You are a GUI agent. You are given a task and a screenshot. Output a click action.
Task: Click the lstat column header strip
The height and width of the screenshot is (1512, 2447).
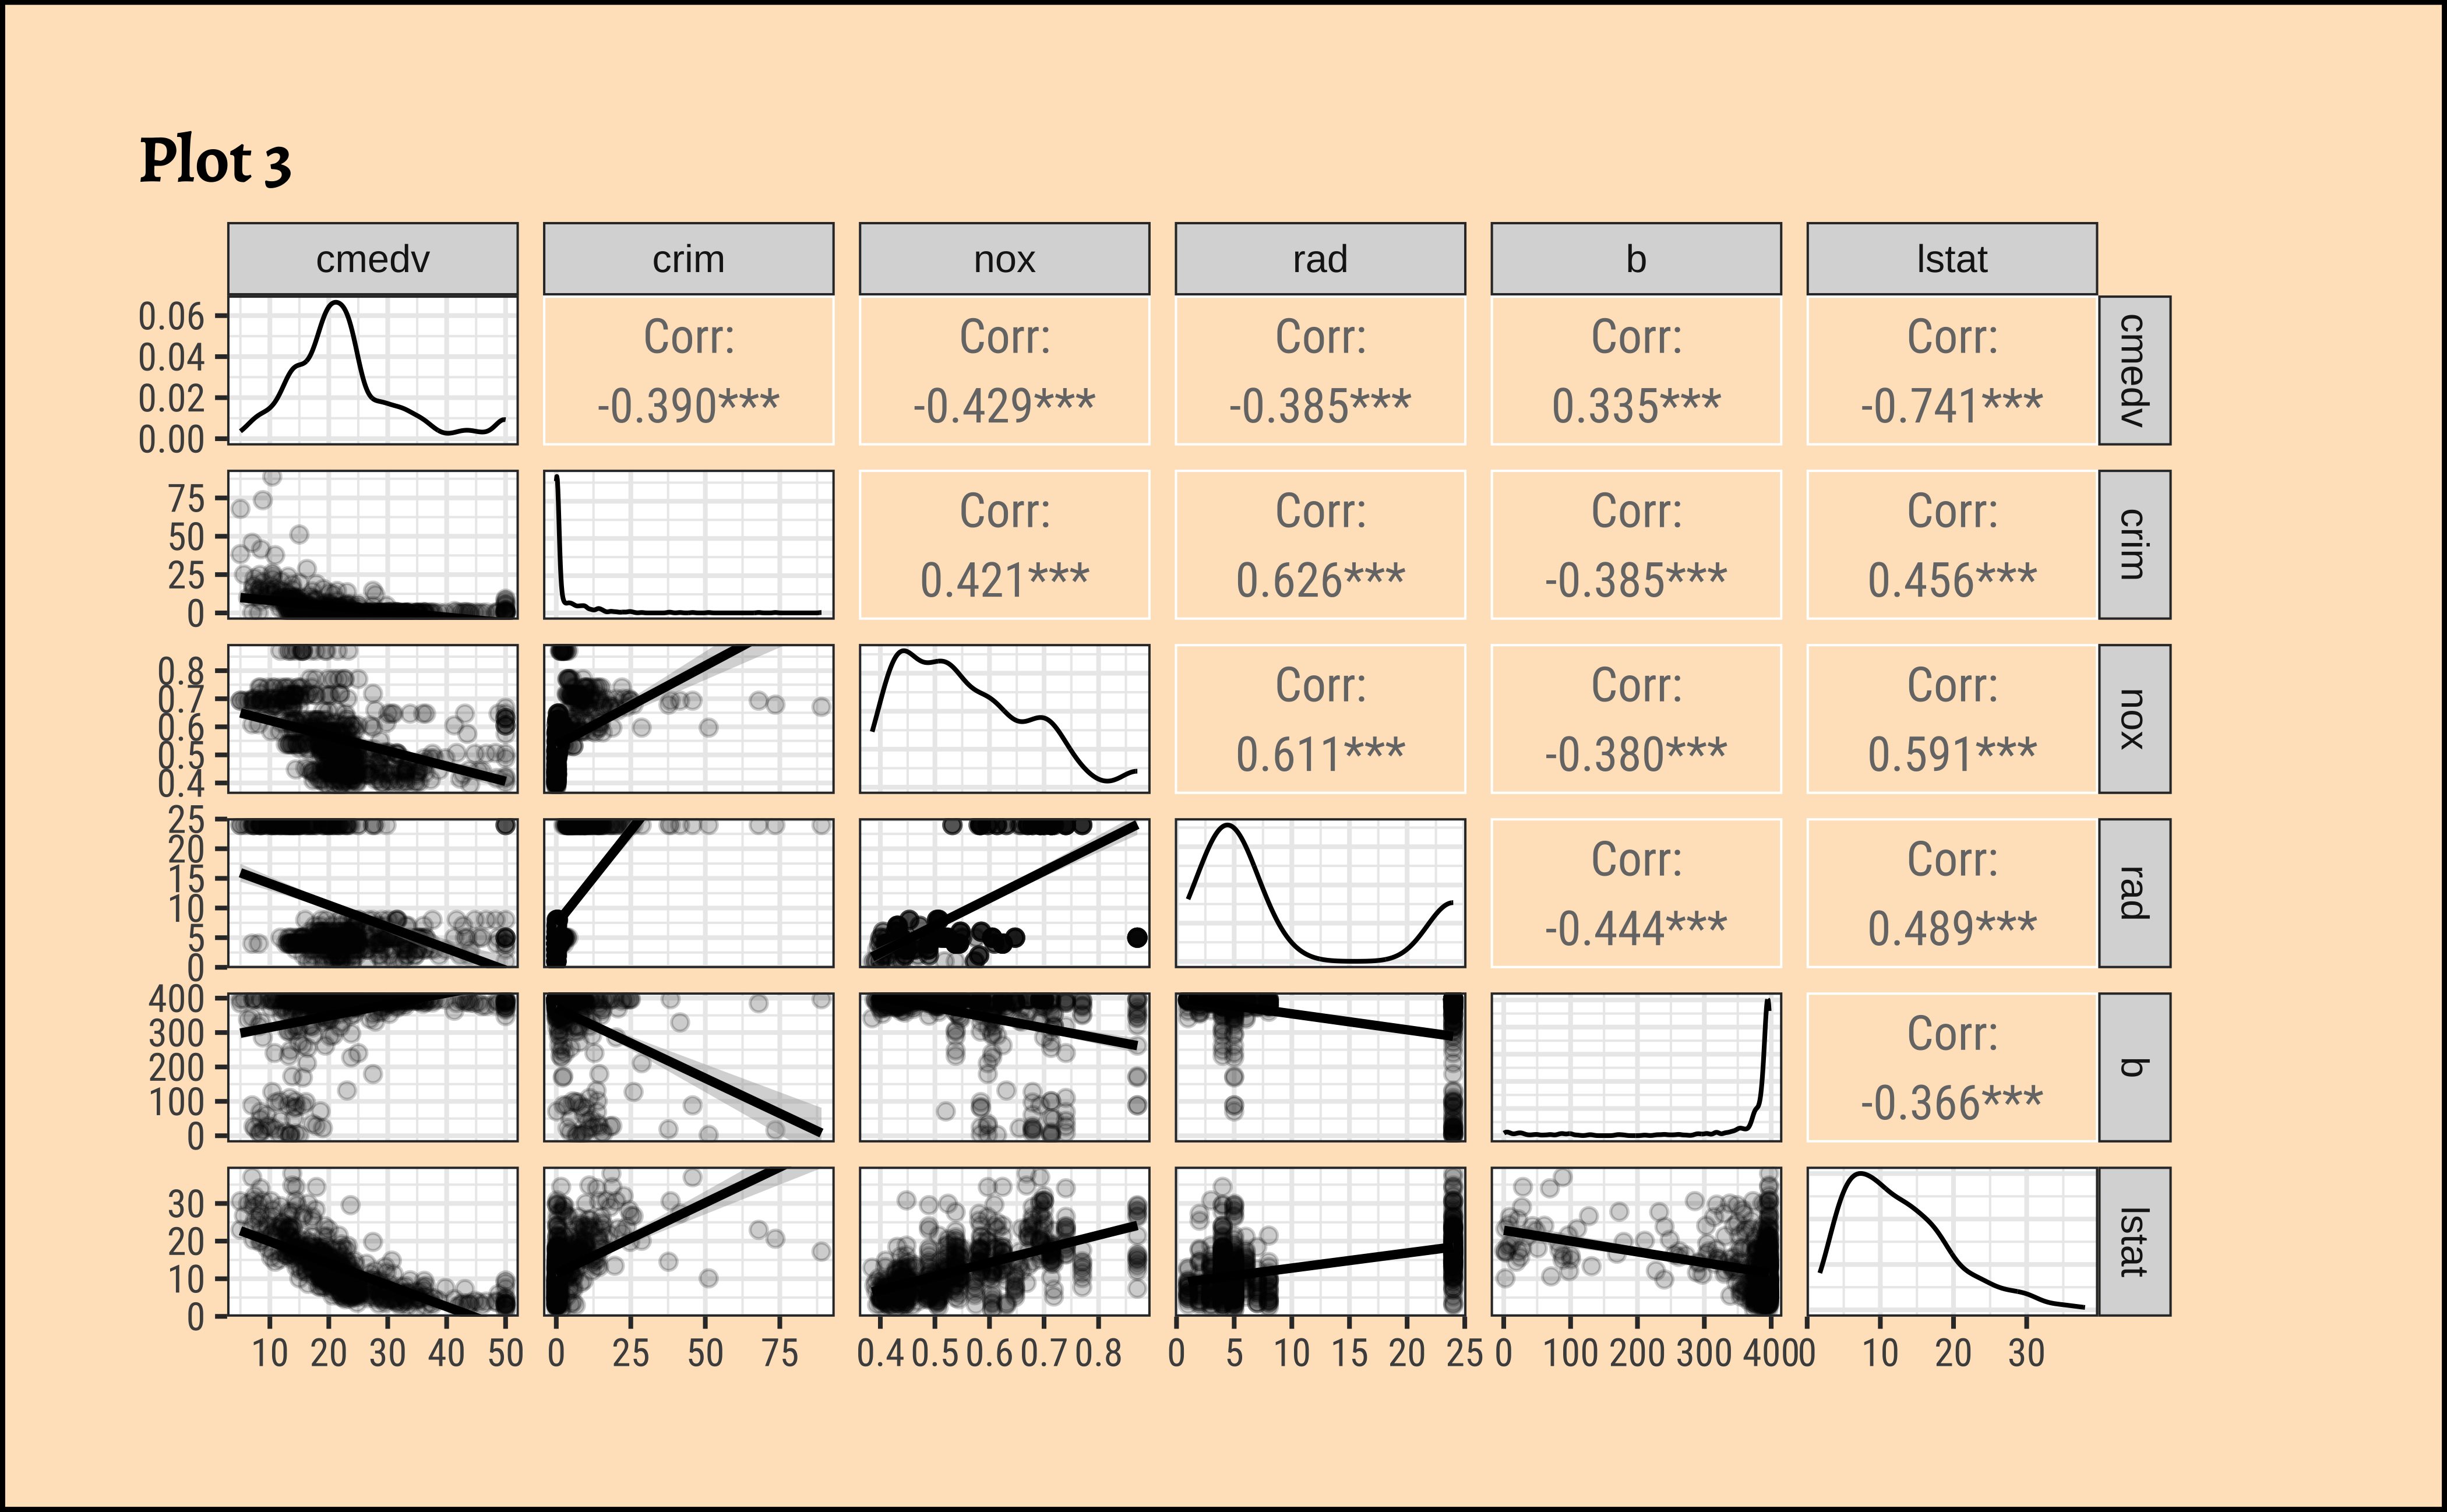(1951, 259)
